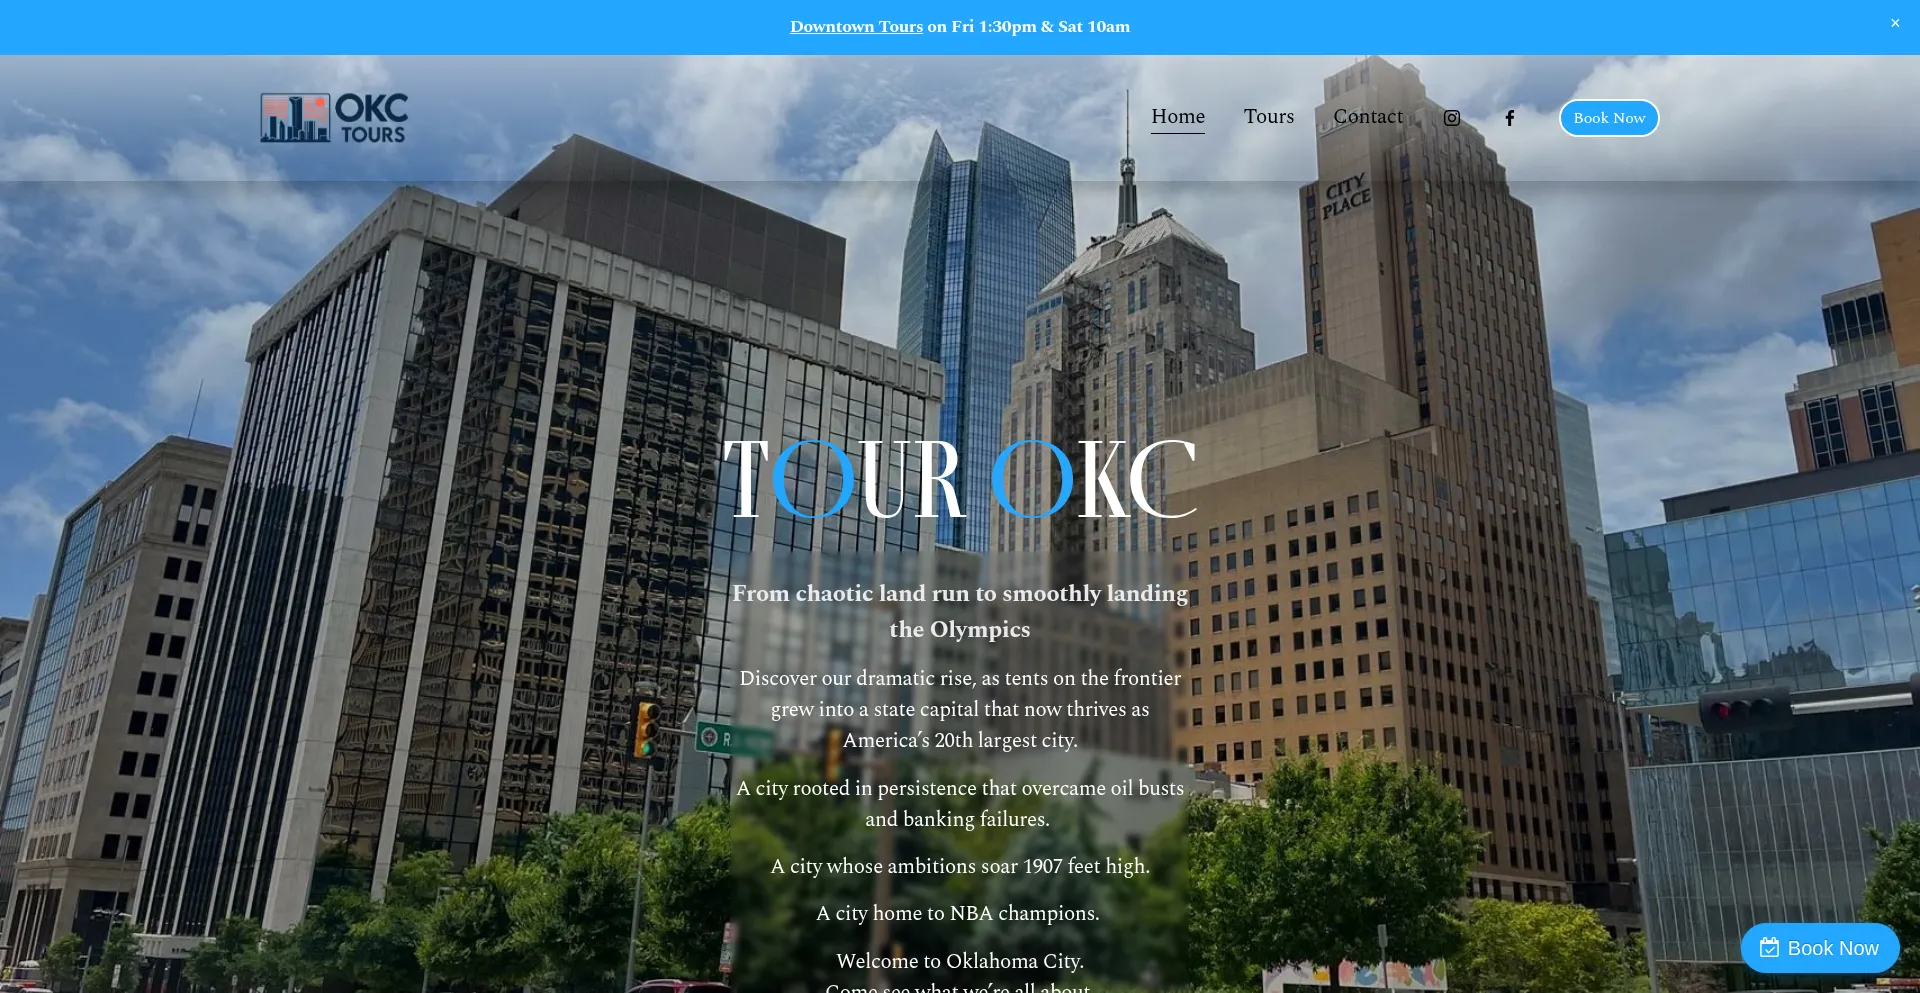
Task: Select Contact in the navigation bar
Action: [1367, 117]
